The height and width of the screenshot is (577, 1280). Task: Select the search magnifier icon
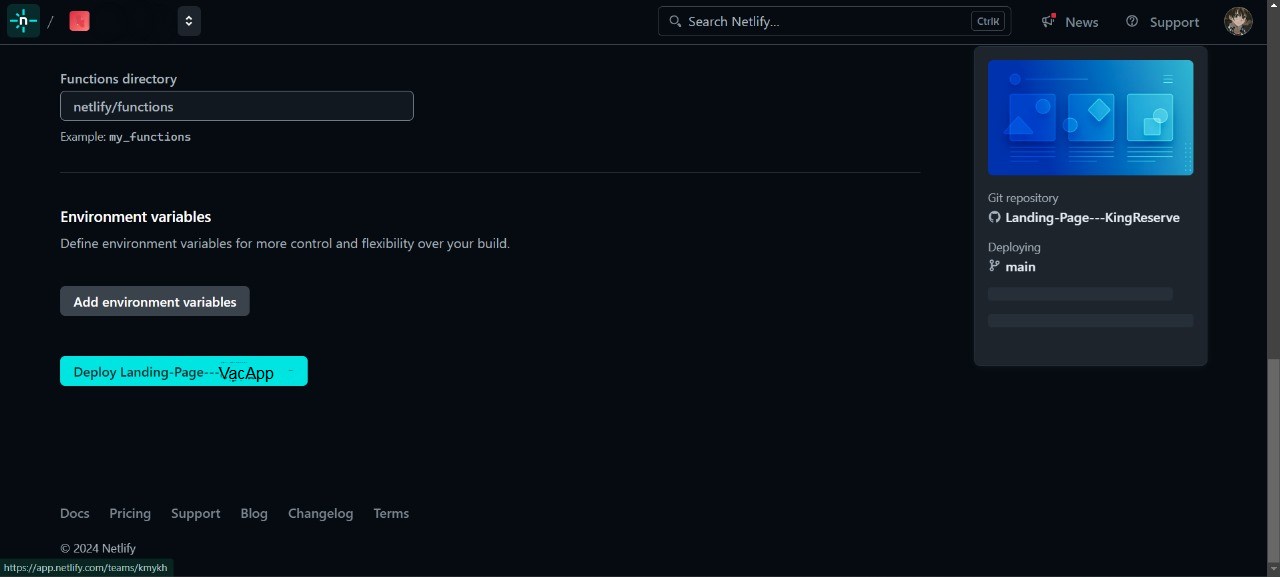point(675,21)
